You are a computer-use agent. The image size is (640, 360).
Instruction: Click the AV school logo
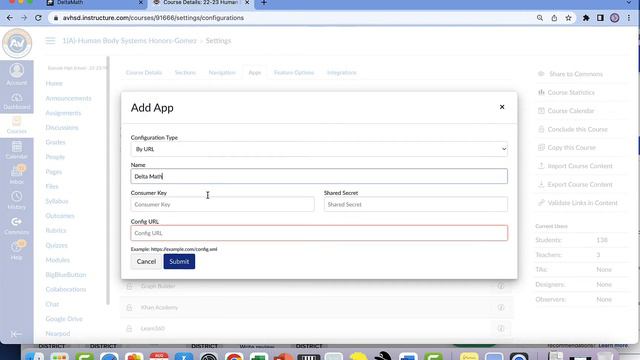pyautogui.click(x=17, y=43)
